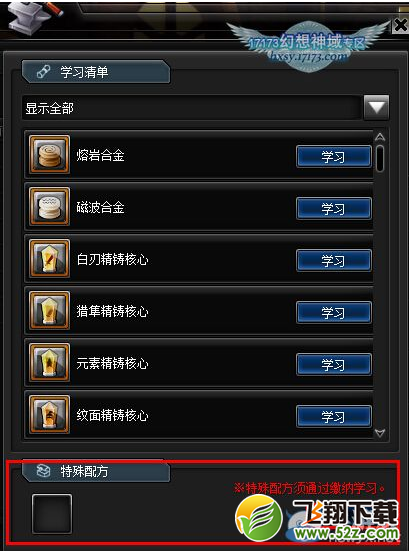
Task: Select the 白刃精铸核心 item icon
Action: tap(49, 259)
